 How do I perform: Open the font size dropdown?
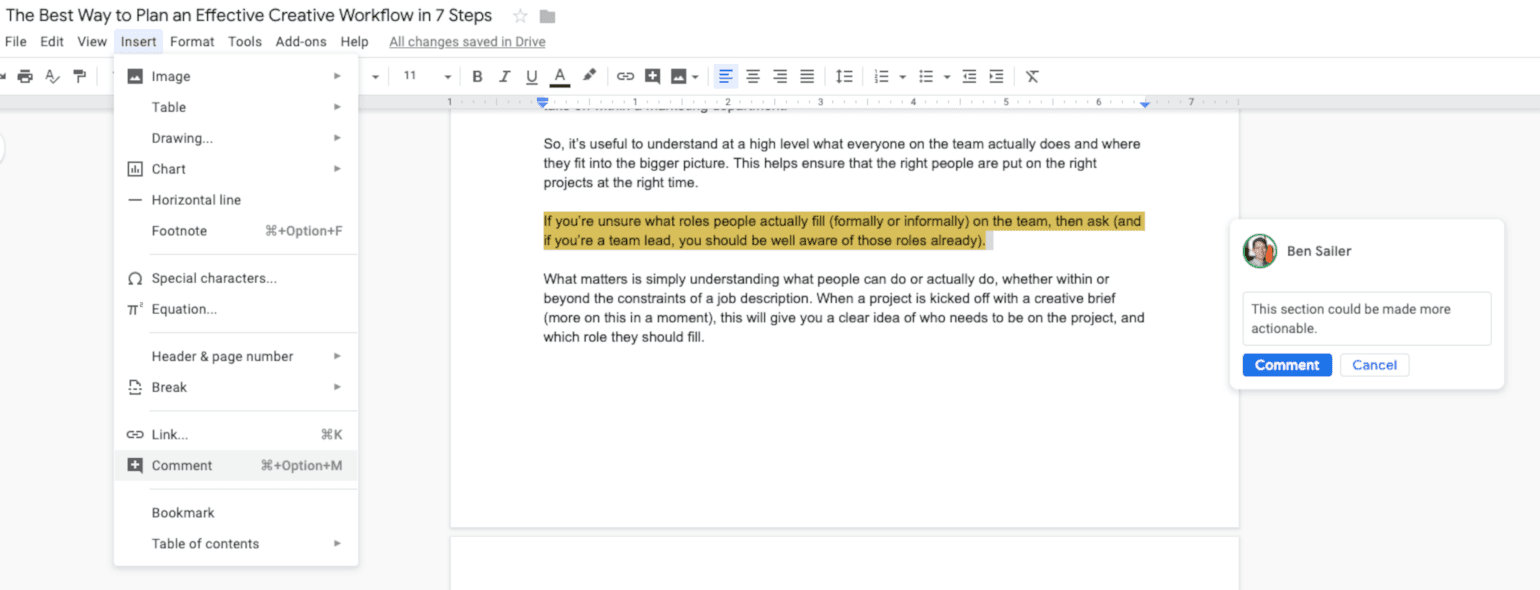447,77
